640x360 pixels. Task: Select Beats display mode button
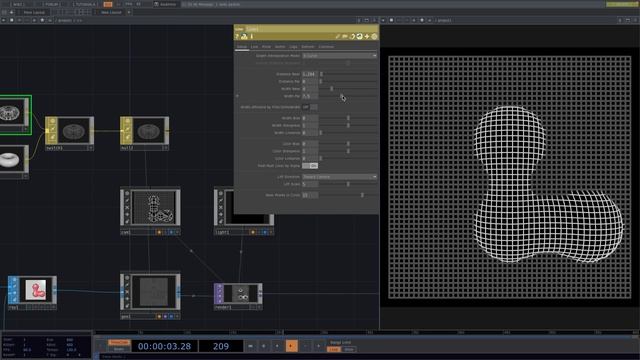pyautogui.click(x=119, y=349)
